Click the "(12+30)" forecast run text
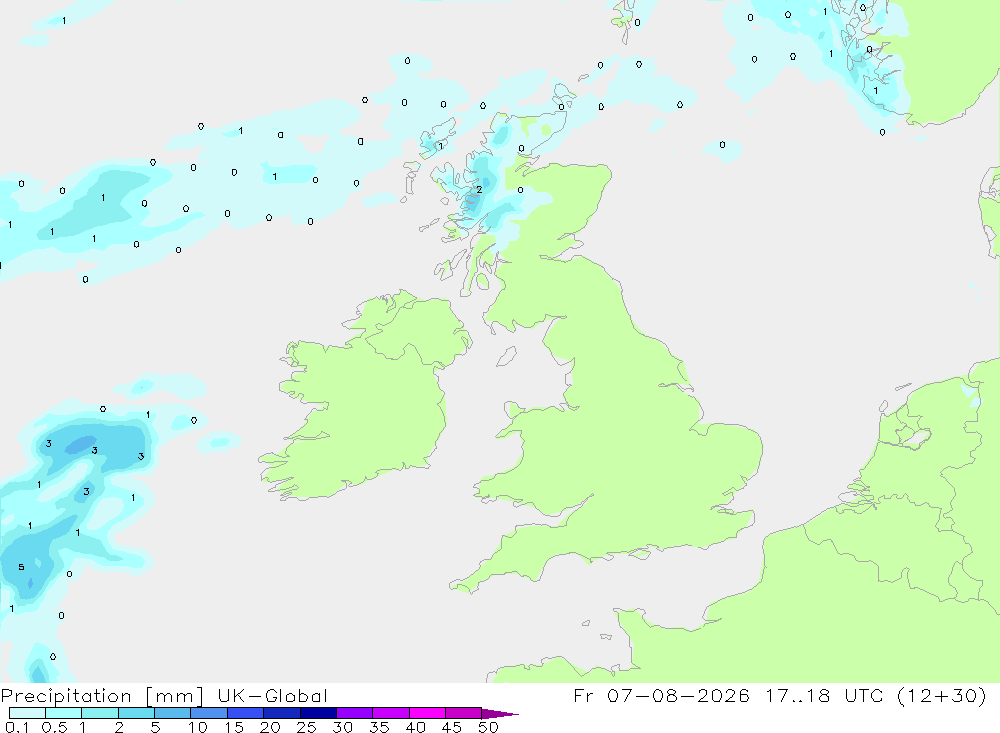1000x733 pixels. coord(941,695)
